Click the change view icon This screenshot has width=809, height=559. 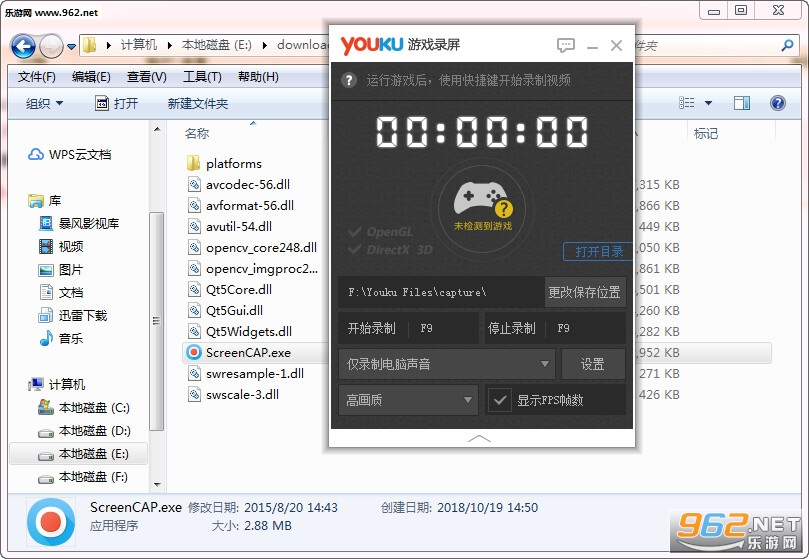coord(686,103)
